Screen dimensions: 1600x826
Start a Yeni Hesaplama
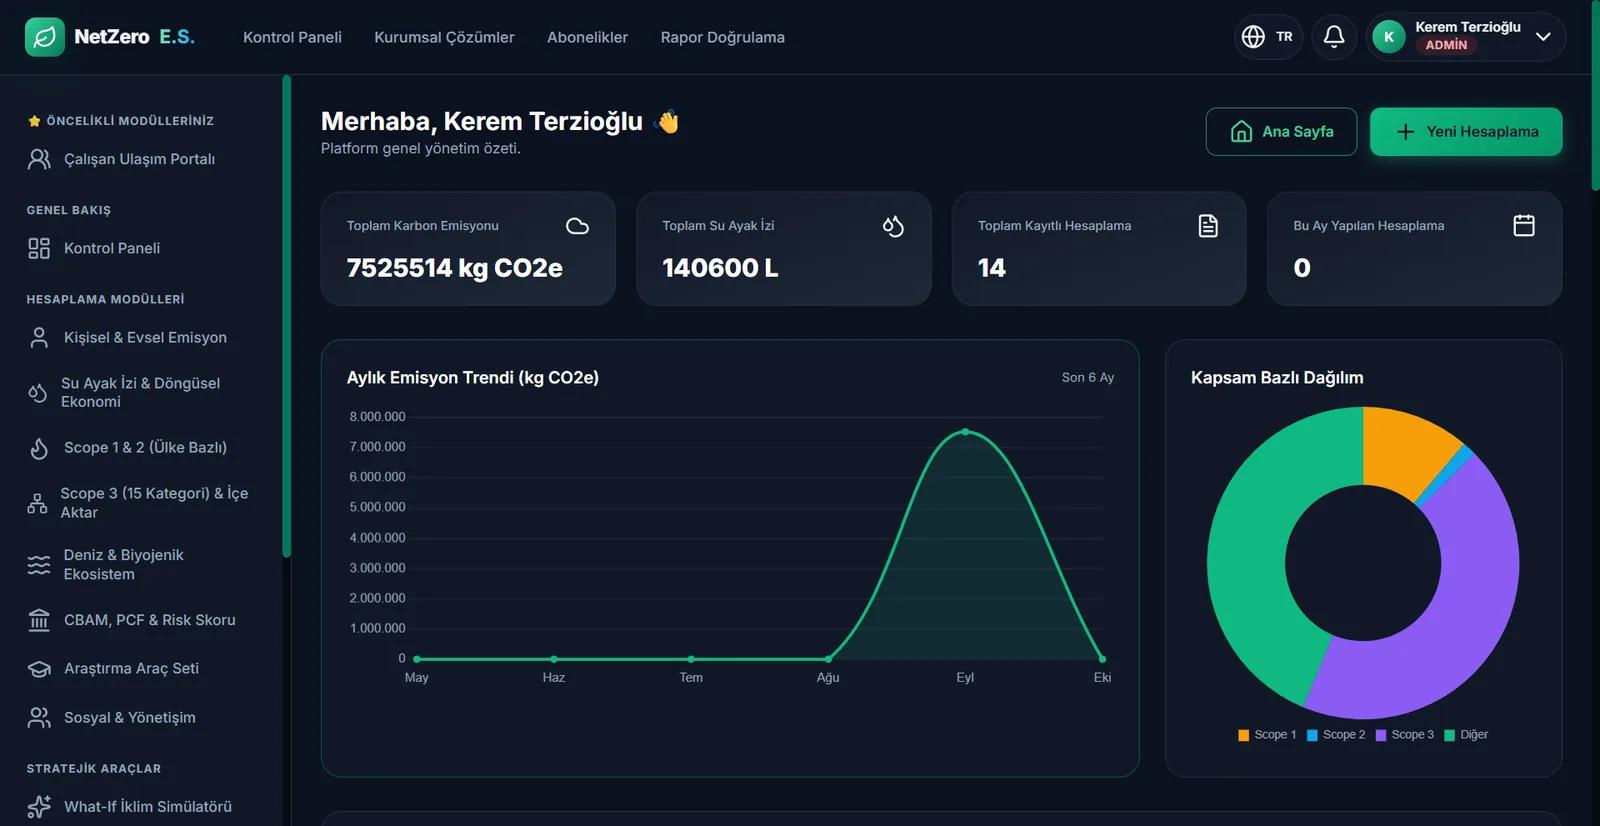point(1466,132)
